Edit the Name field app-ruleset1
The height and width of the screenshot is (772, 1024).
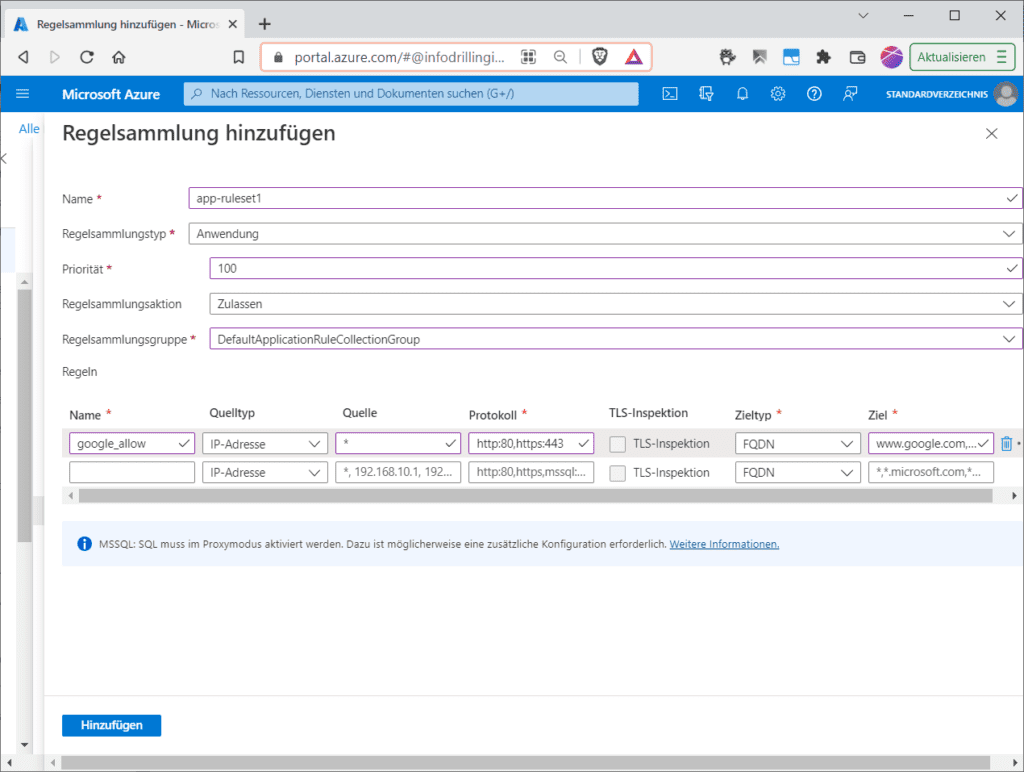coord(605,199)
